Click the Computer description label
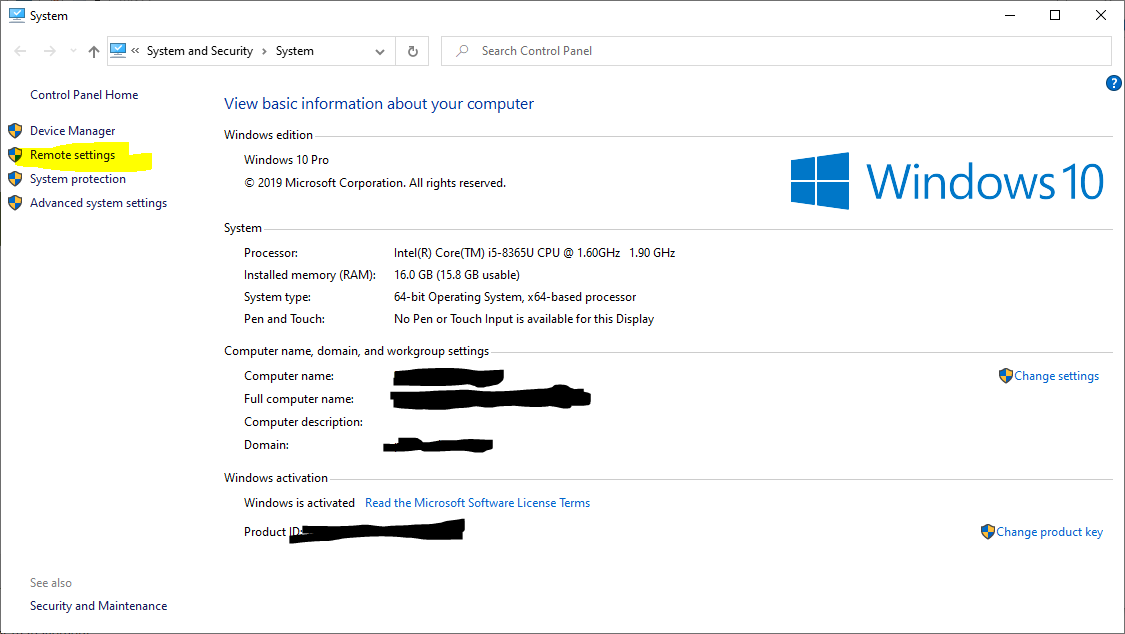The image size is (1125, 634). (x=303, y=422)
